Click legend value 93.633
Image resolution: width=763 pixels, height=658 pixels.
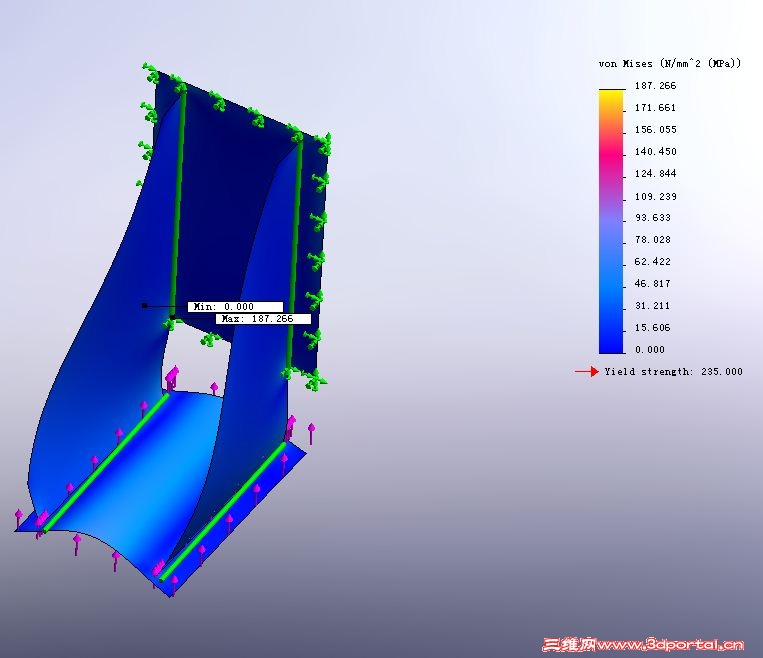(653, 218)
